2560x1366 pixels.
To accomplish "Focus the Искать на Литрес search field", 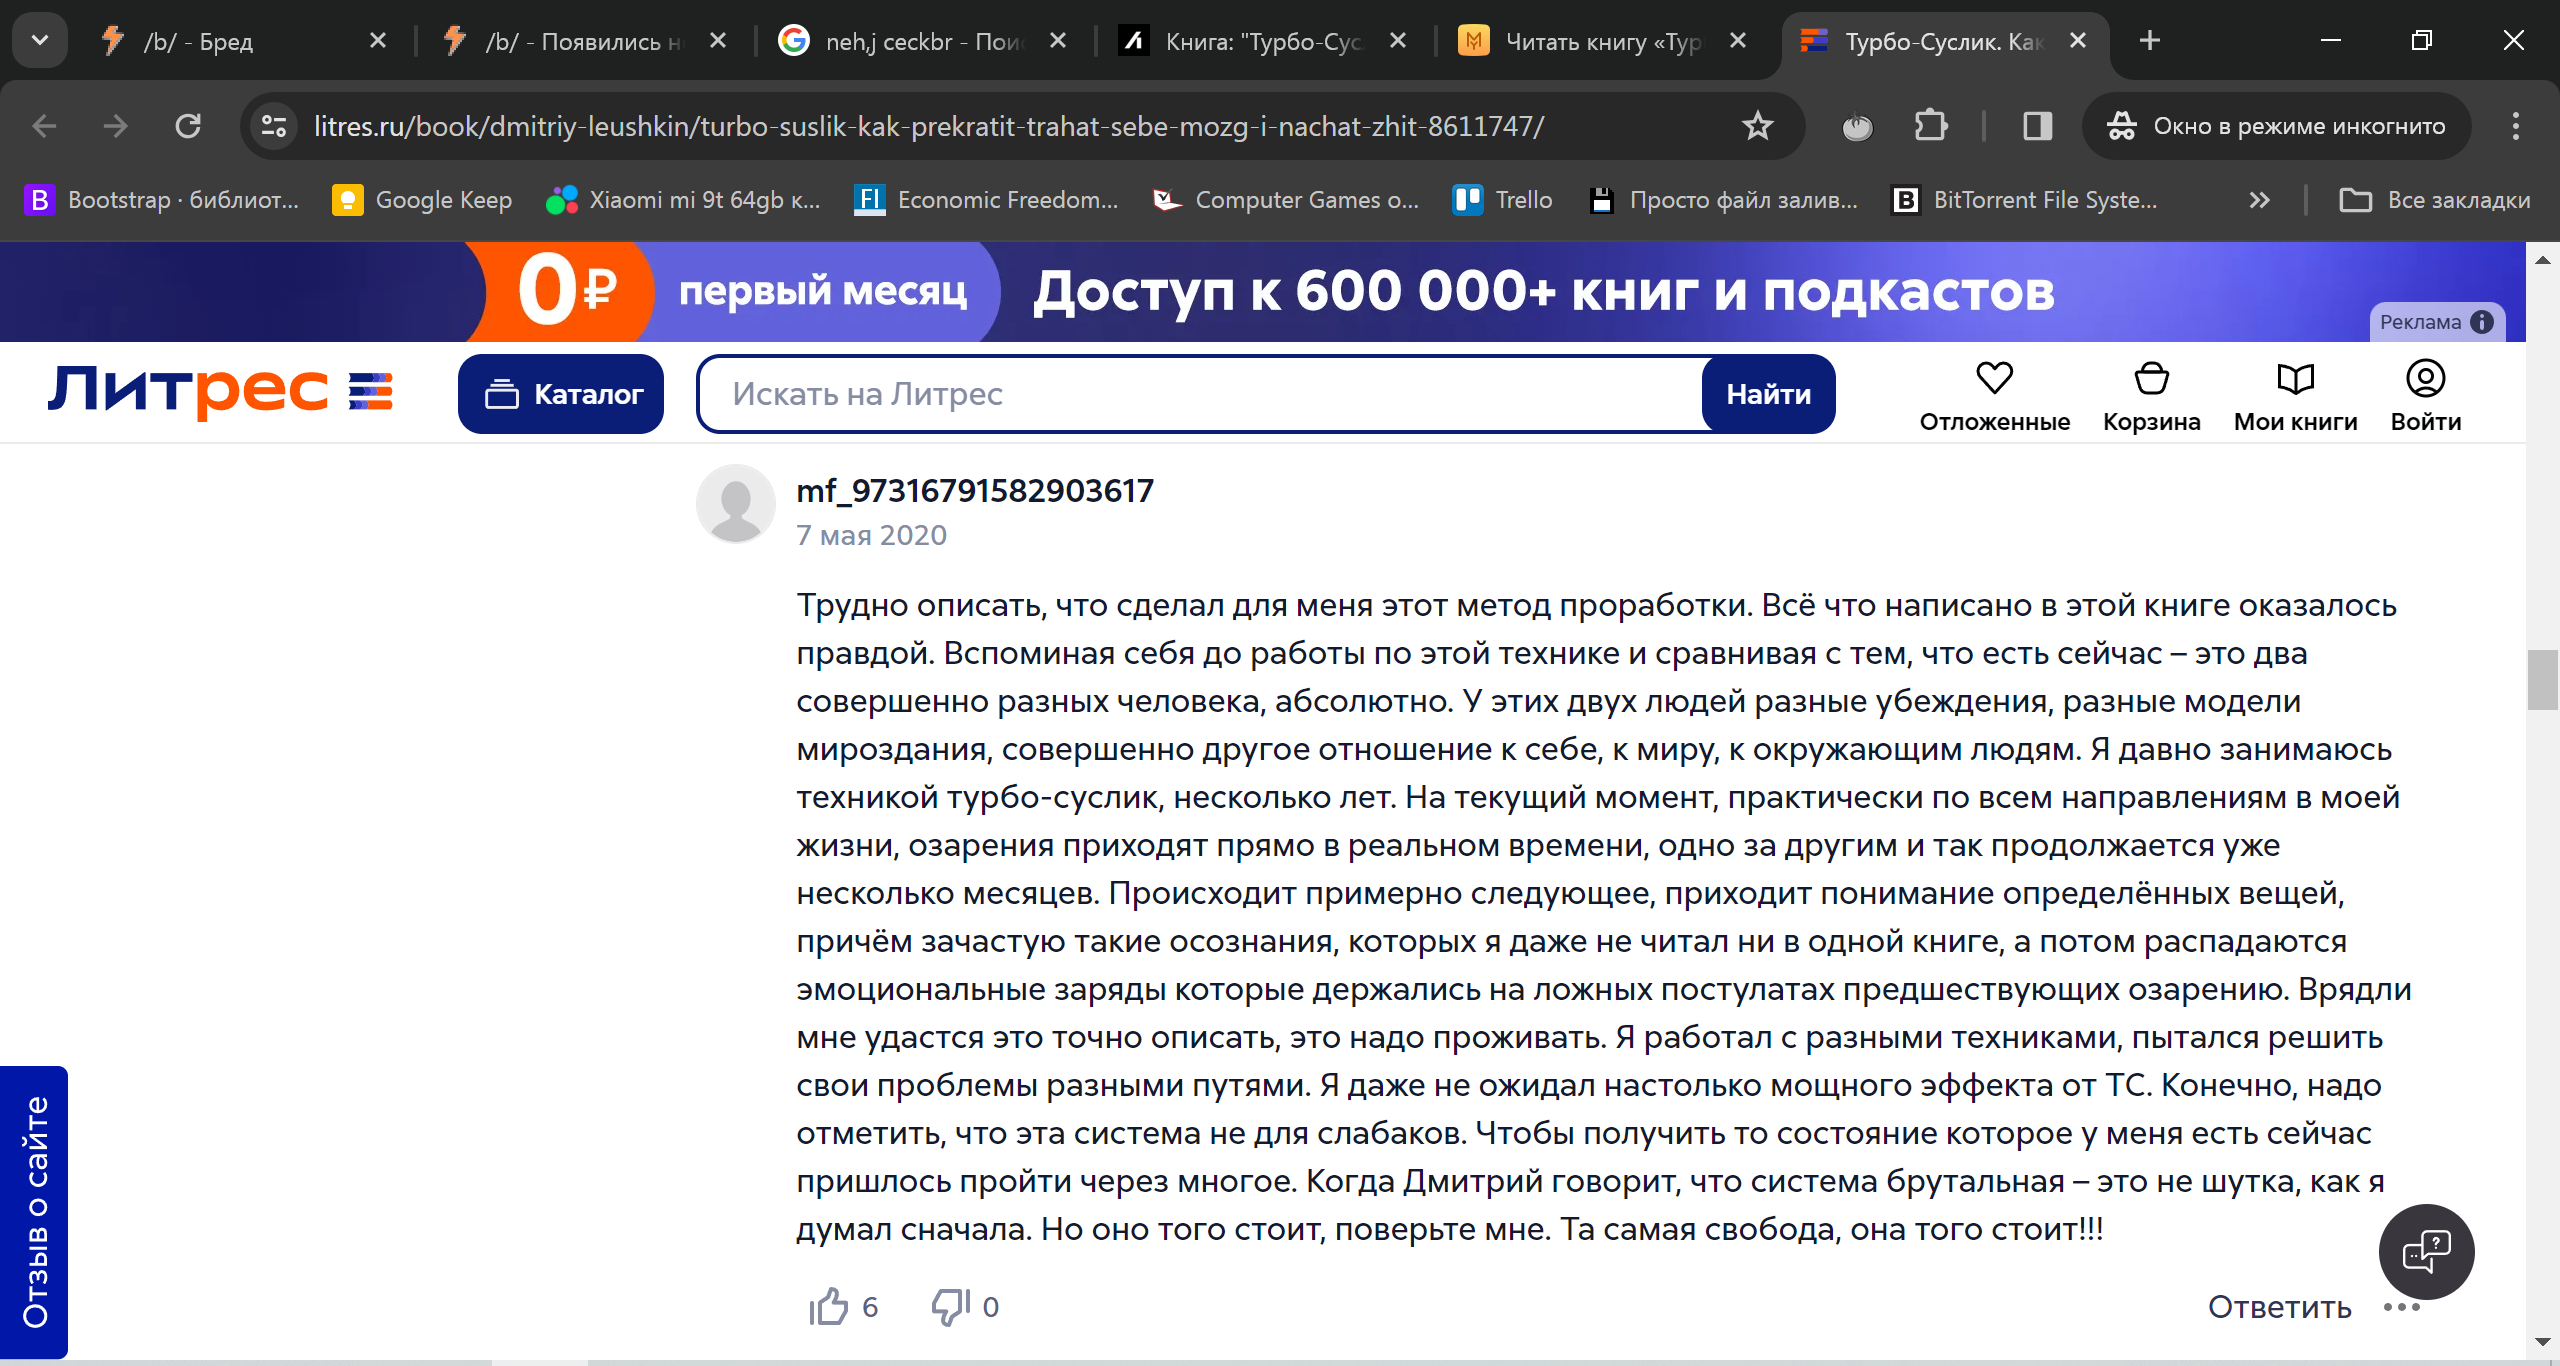I will (1200, 394).
